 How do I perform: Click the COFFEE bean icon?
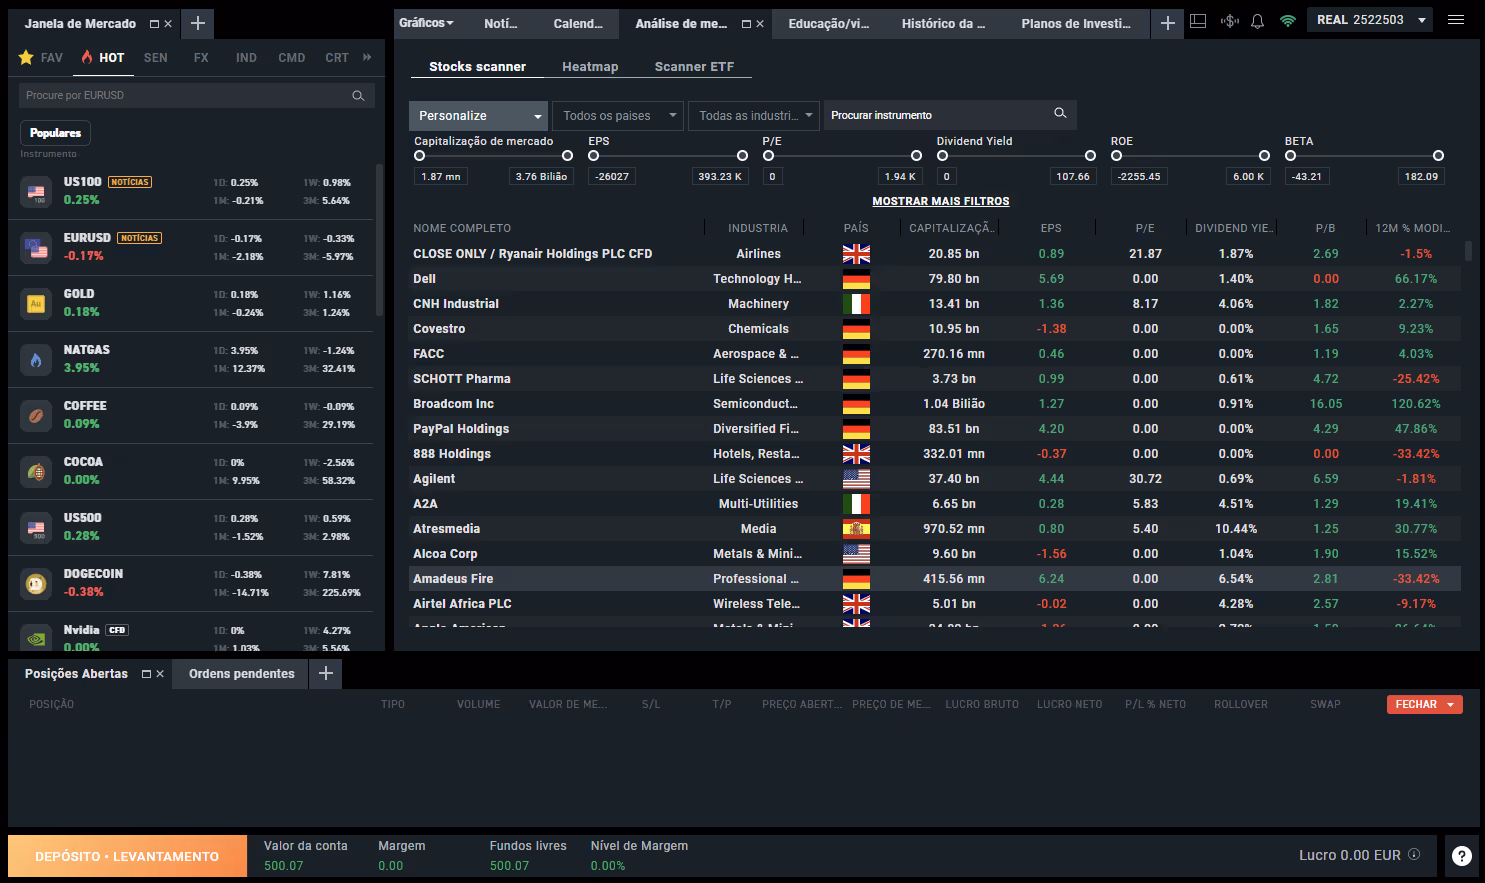(36, 415)
